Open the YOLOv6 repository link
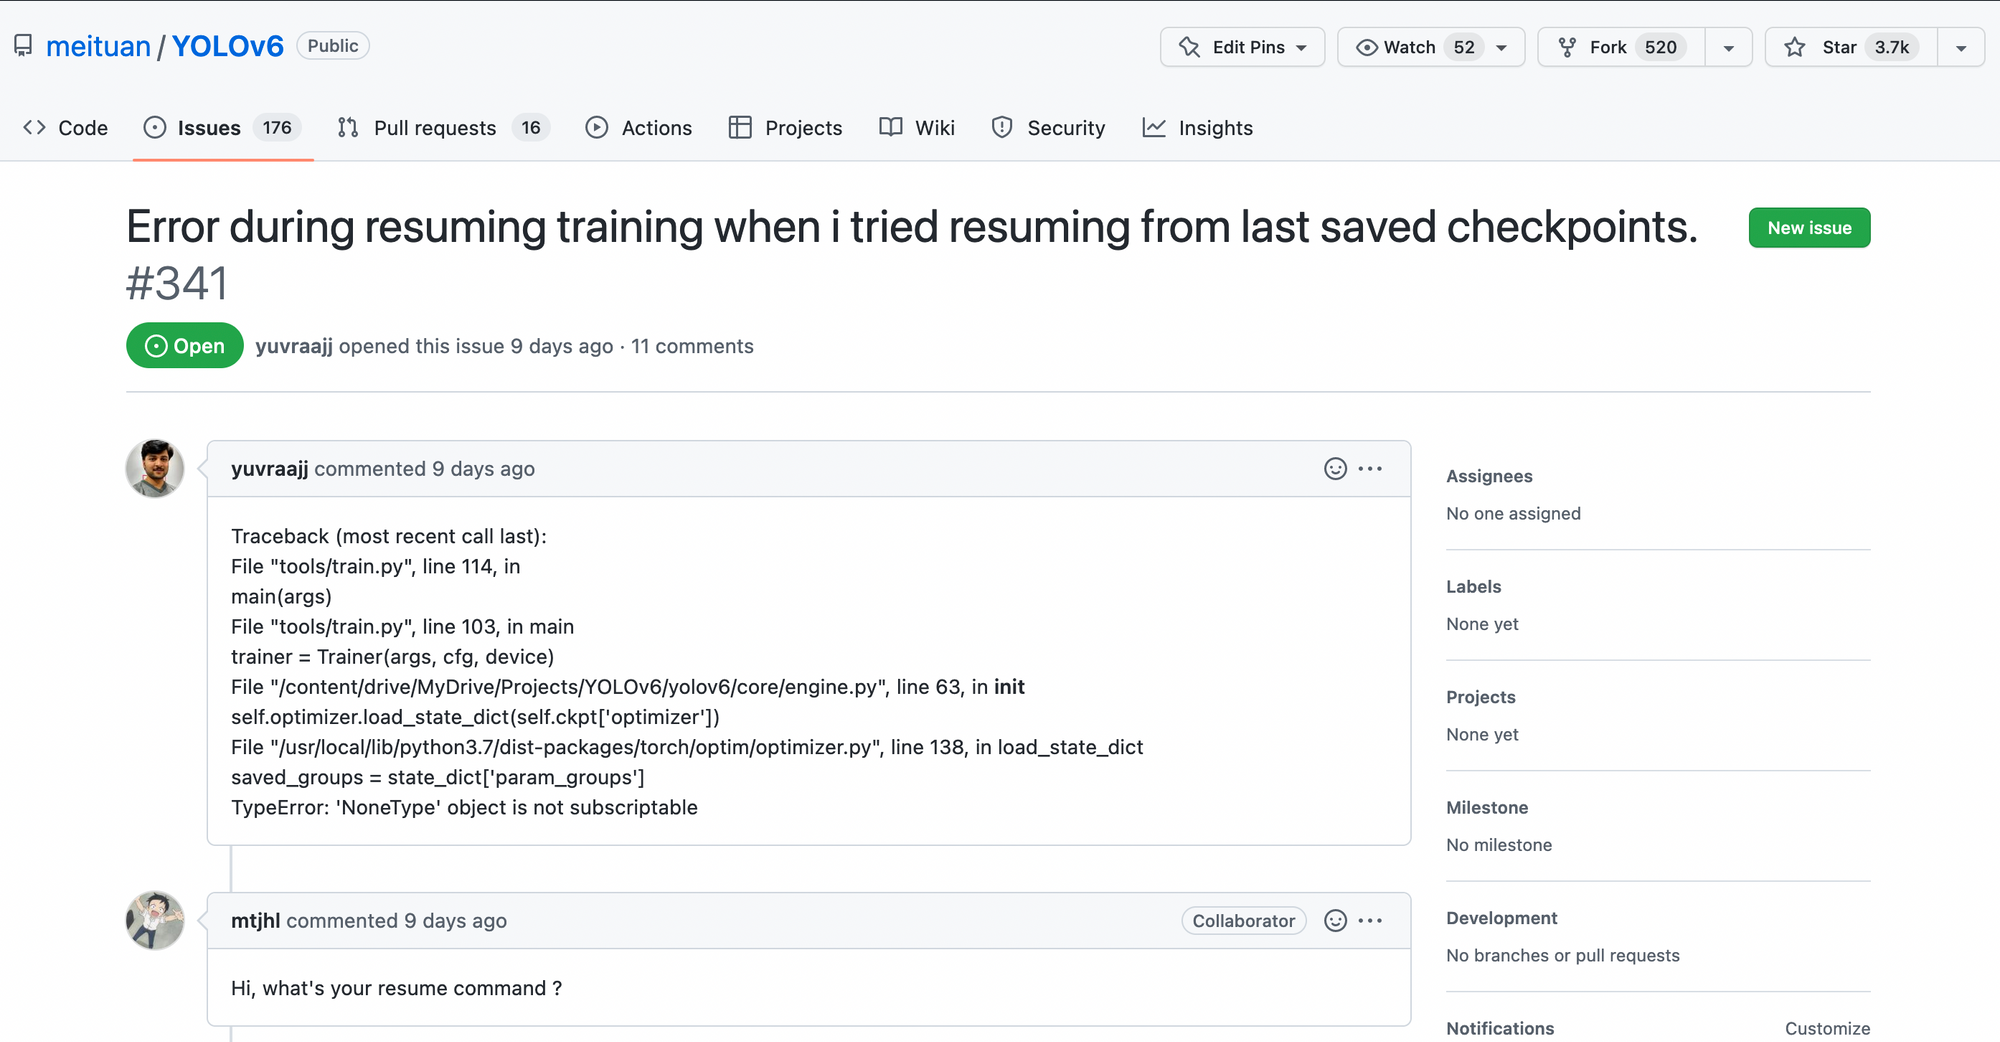The width and height of the screenshot is (2000, 1042). 228,46
